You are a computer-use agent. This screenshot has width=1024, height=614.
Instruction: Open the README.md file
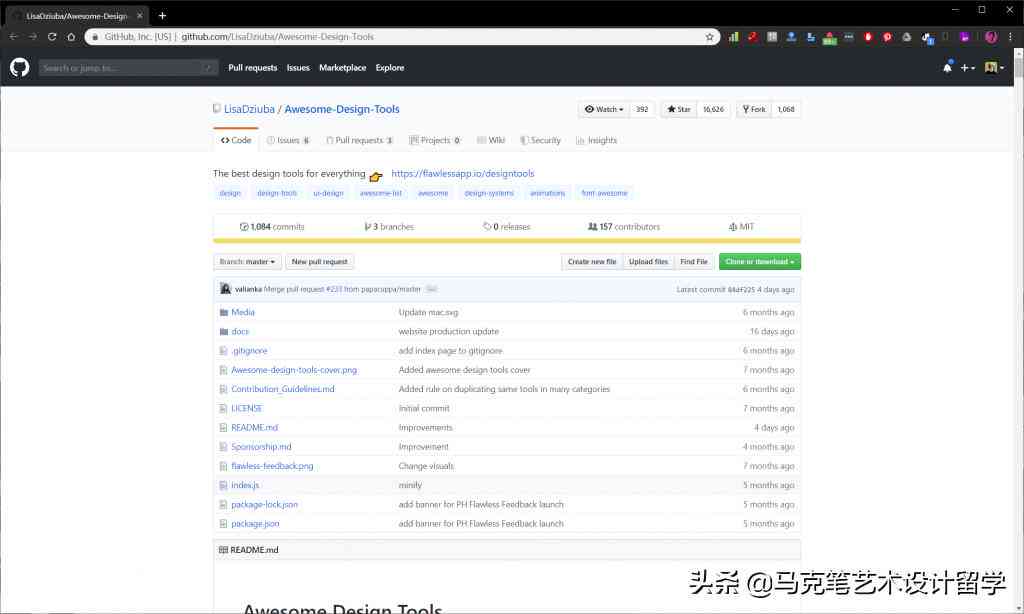click(x=254, y=427)
